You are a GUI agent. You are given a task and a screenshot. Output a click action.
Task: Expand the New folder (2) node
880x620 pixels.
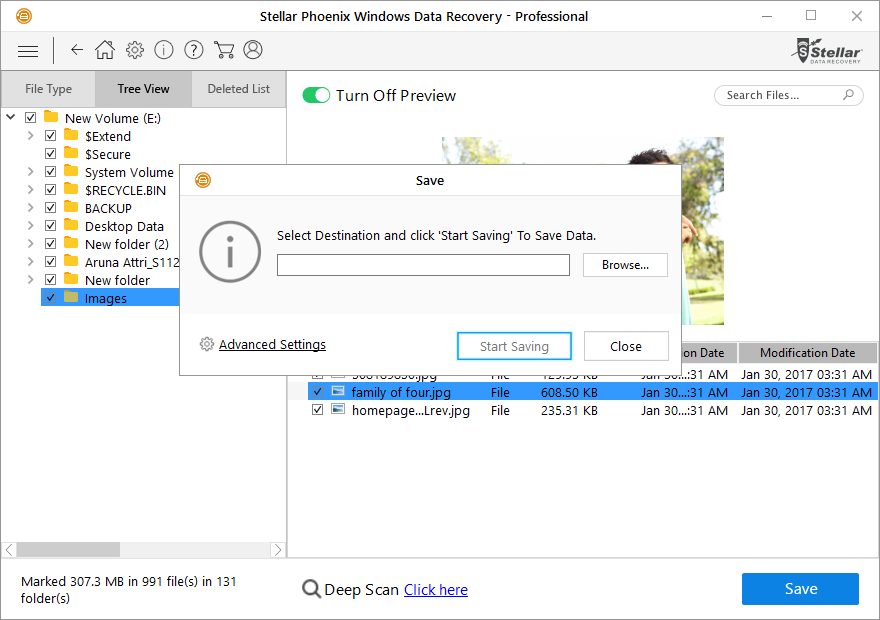pyautogui.click(x=31, y=244)
